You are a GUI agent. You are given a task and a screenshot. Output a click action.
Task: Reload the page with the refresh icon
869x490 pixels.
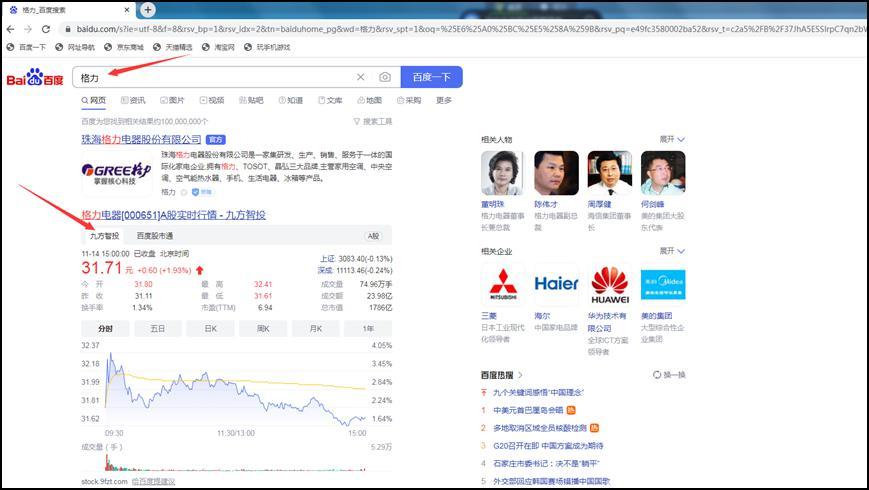coord(46,29)
